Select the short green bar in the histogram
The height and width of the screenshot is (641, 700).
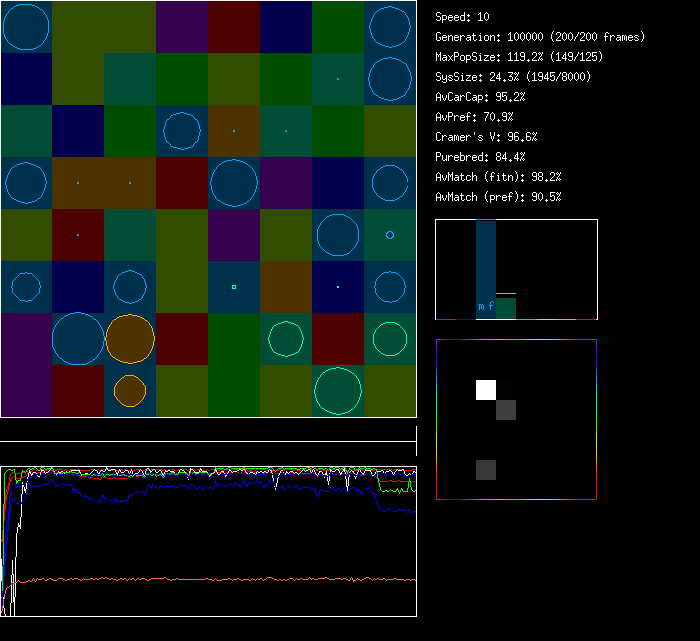click(x=506, y=308)
